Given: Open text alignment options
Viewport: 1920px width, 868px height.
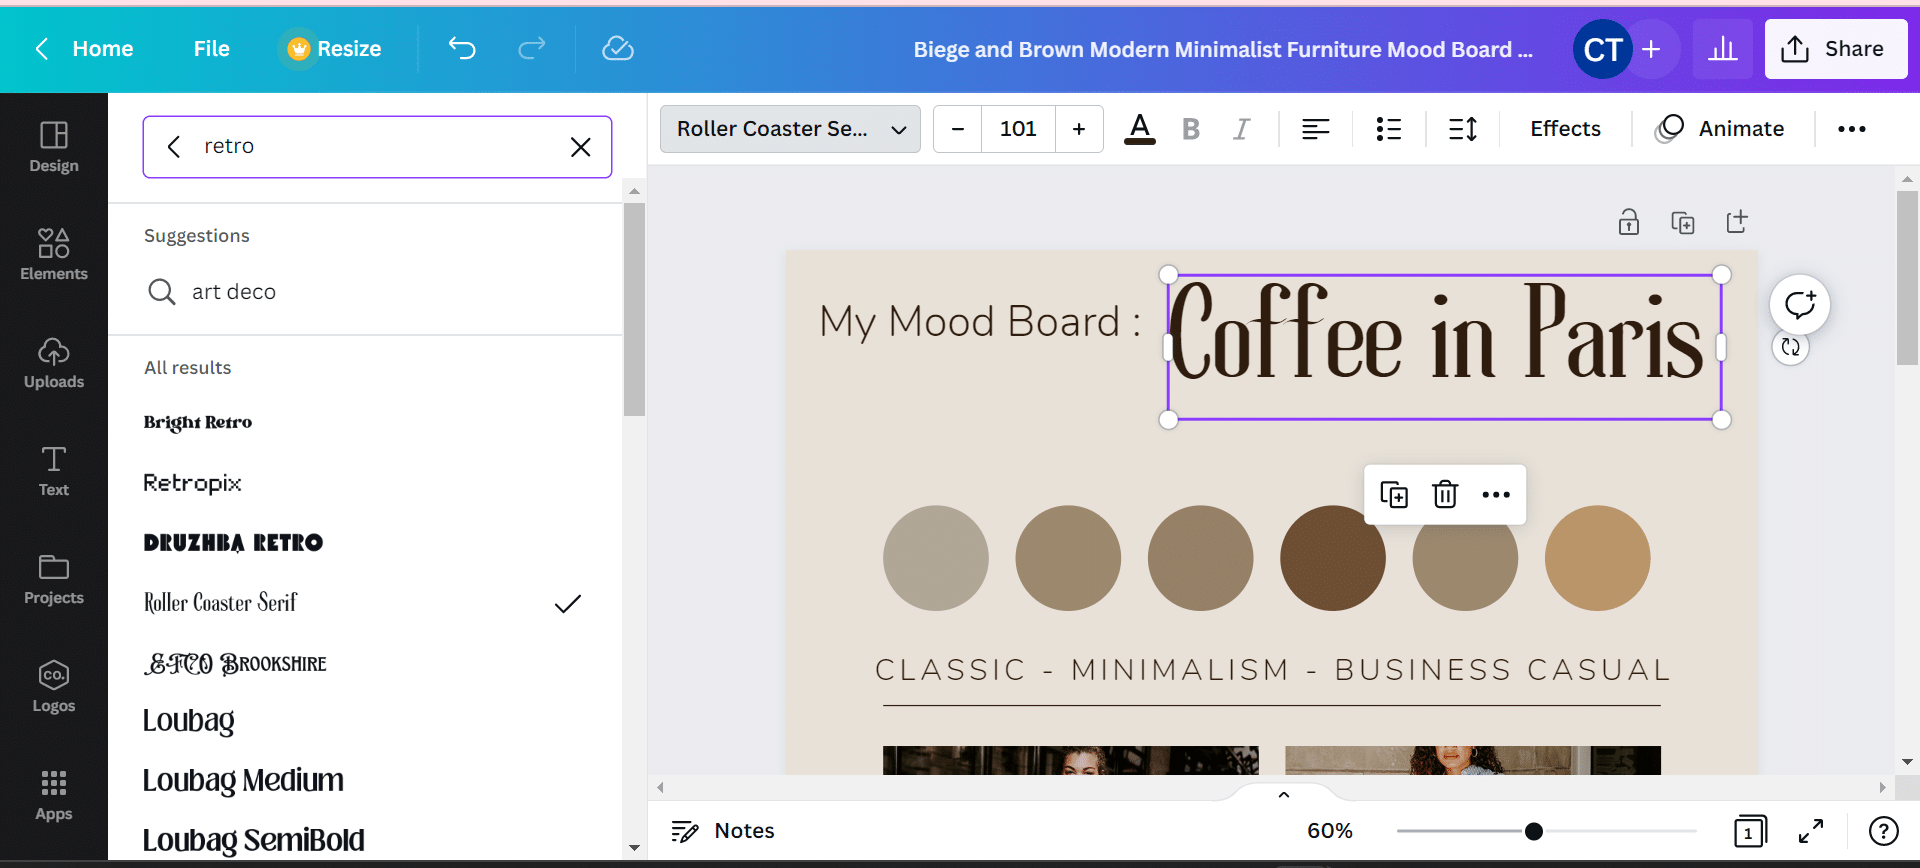Looking at the screenshot, I should point(1316,129).
